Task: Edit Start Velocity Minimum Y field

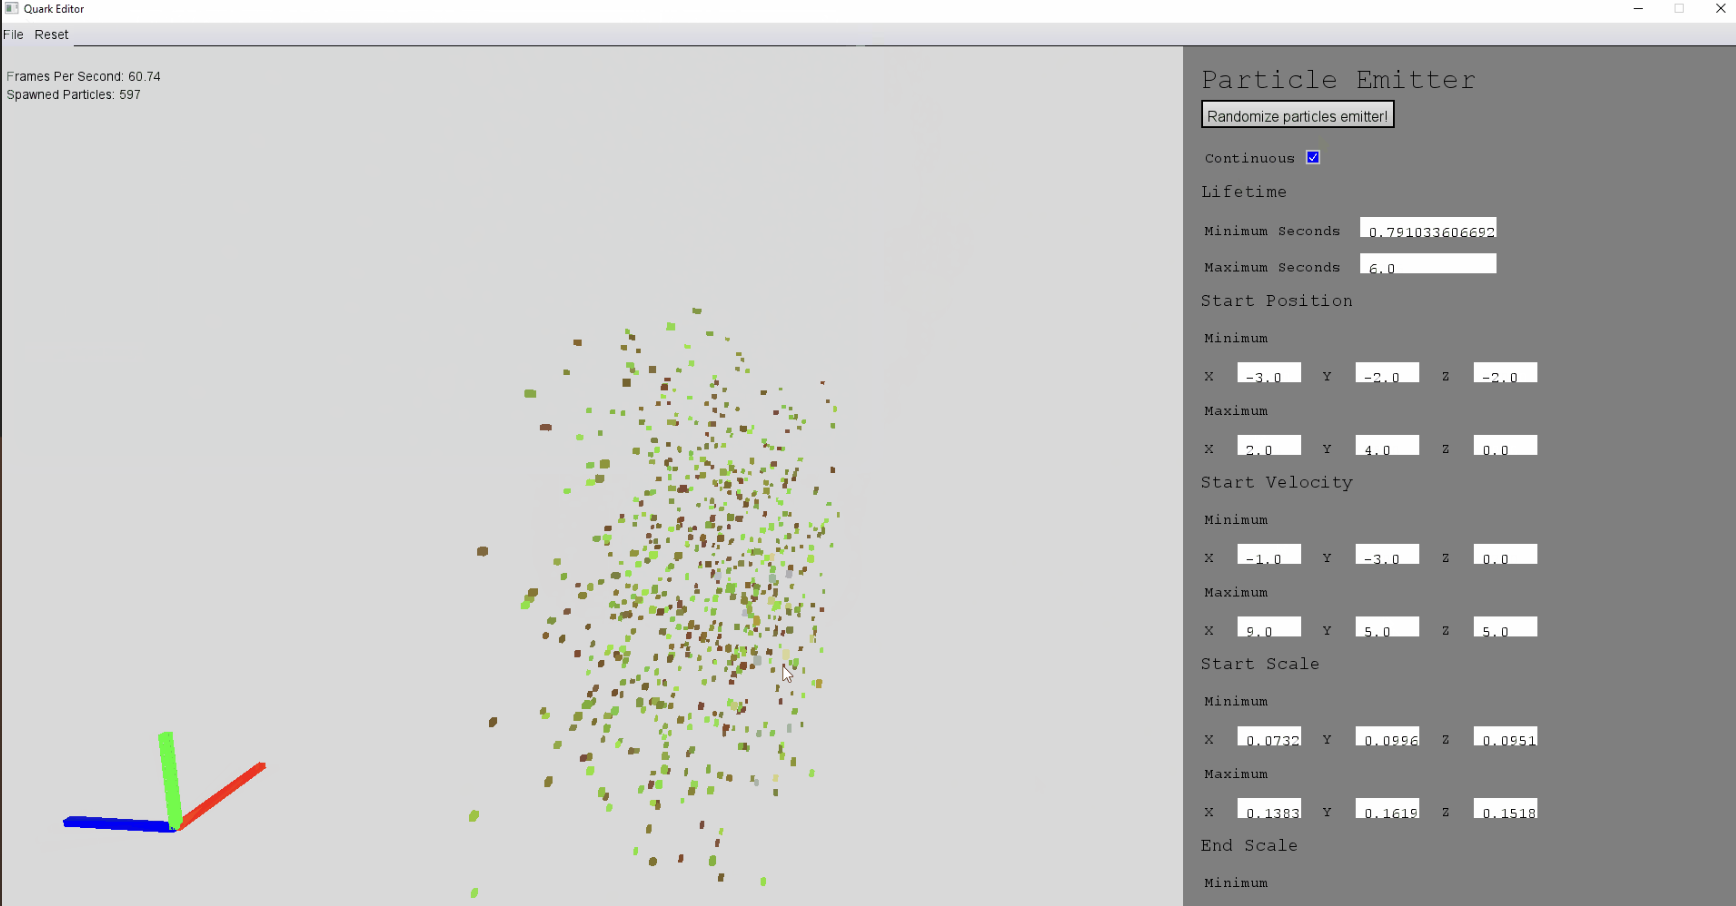Action: [1386, 556]
